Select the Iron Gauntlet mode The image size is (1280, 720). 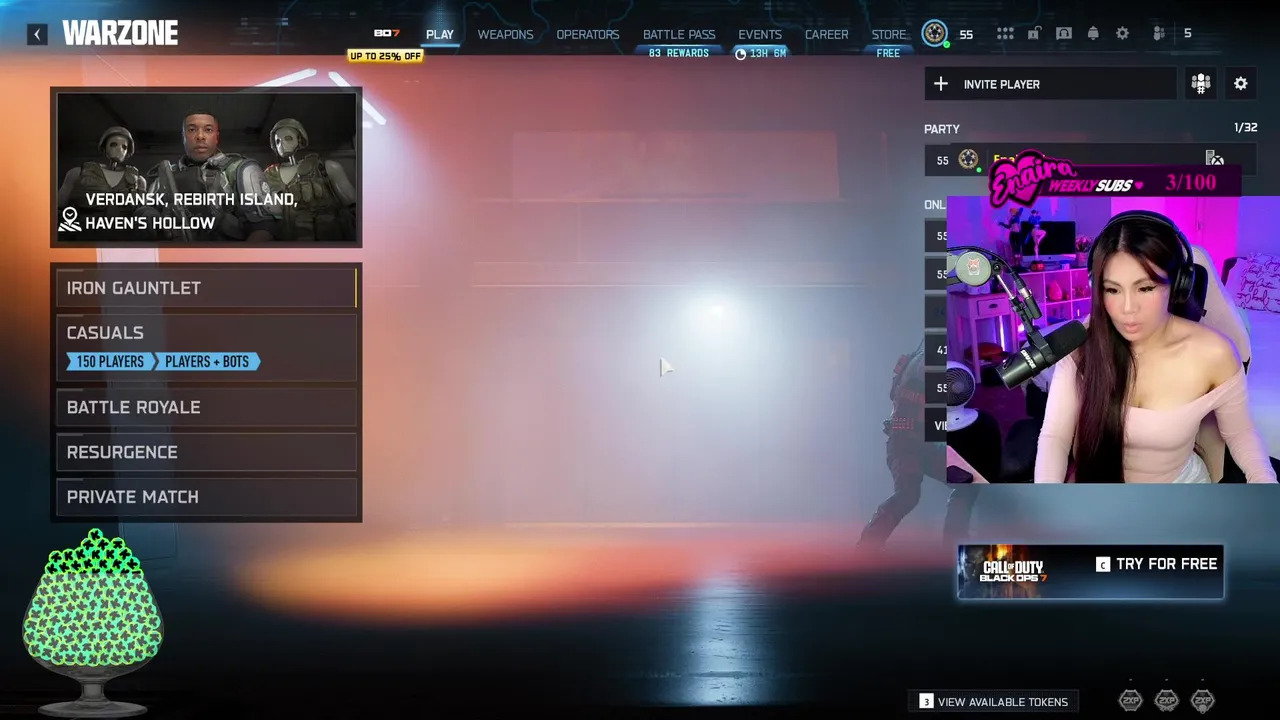pos(207,288)
